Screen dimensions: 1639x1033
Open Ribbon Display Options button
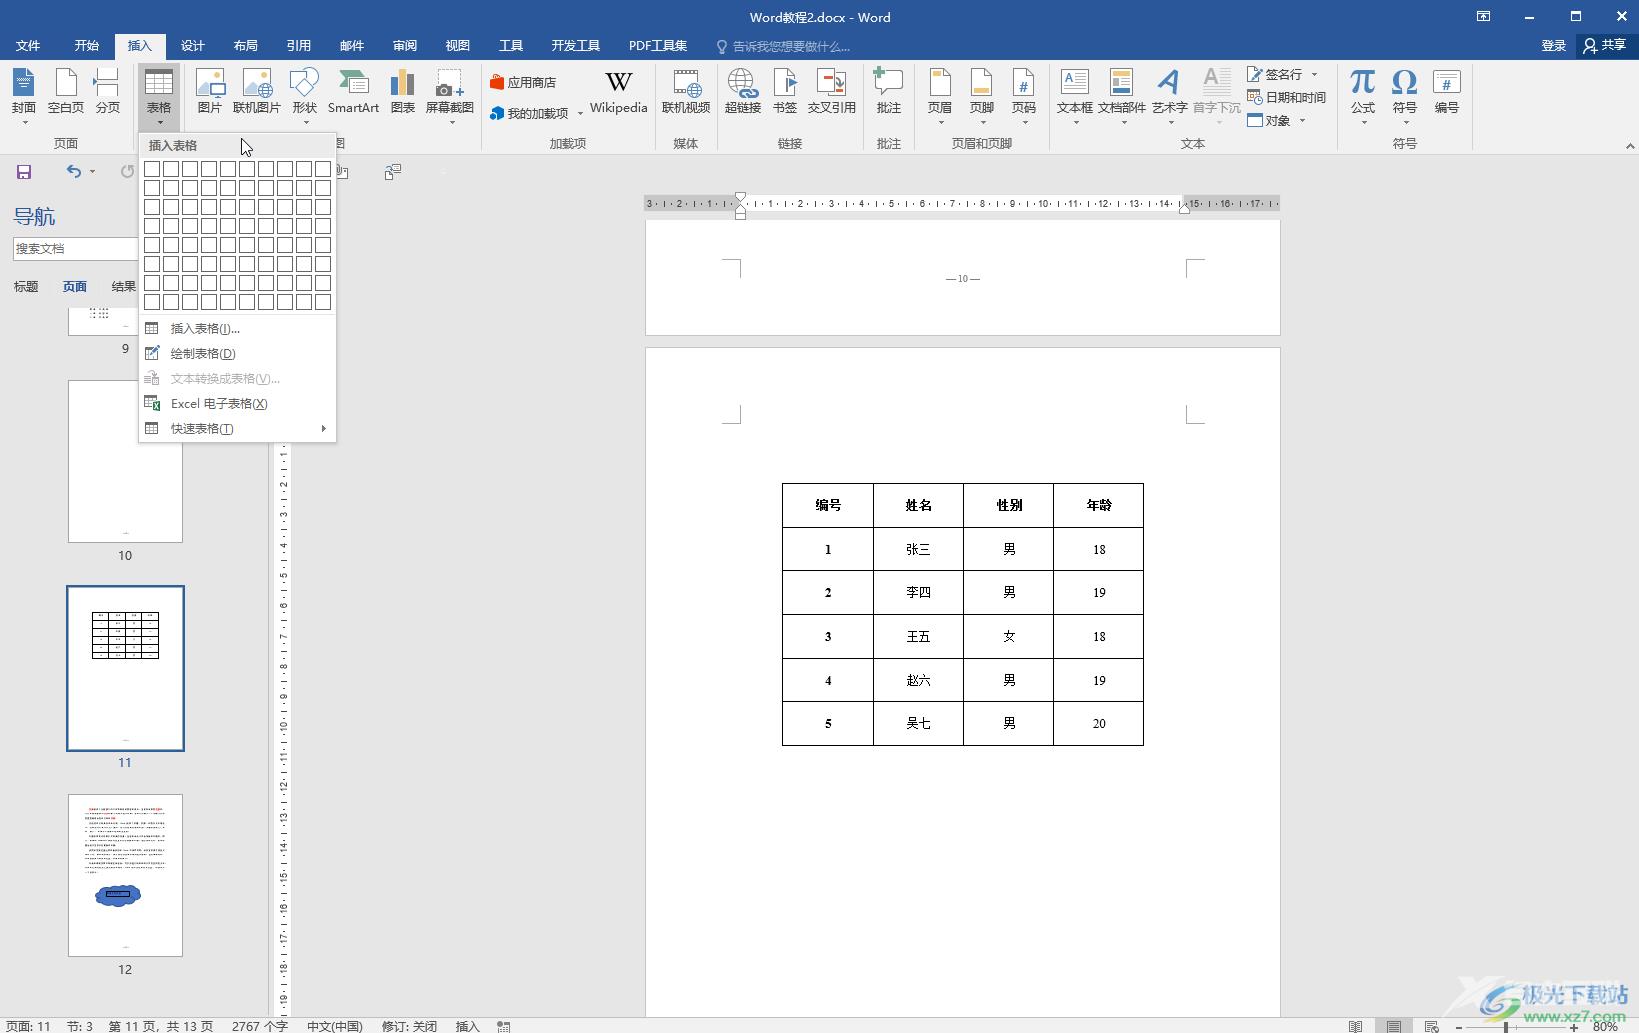[x=1484, y=16]
